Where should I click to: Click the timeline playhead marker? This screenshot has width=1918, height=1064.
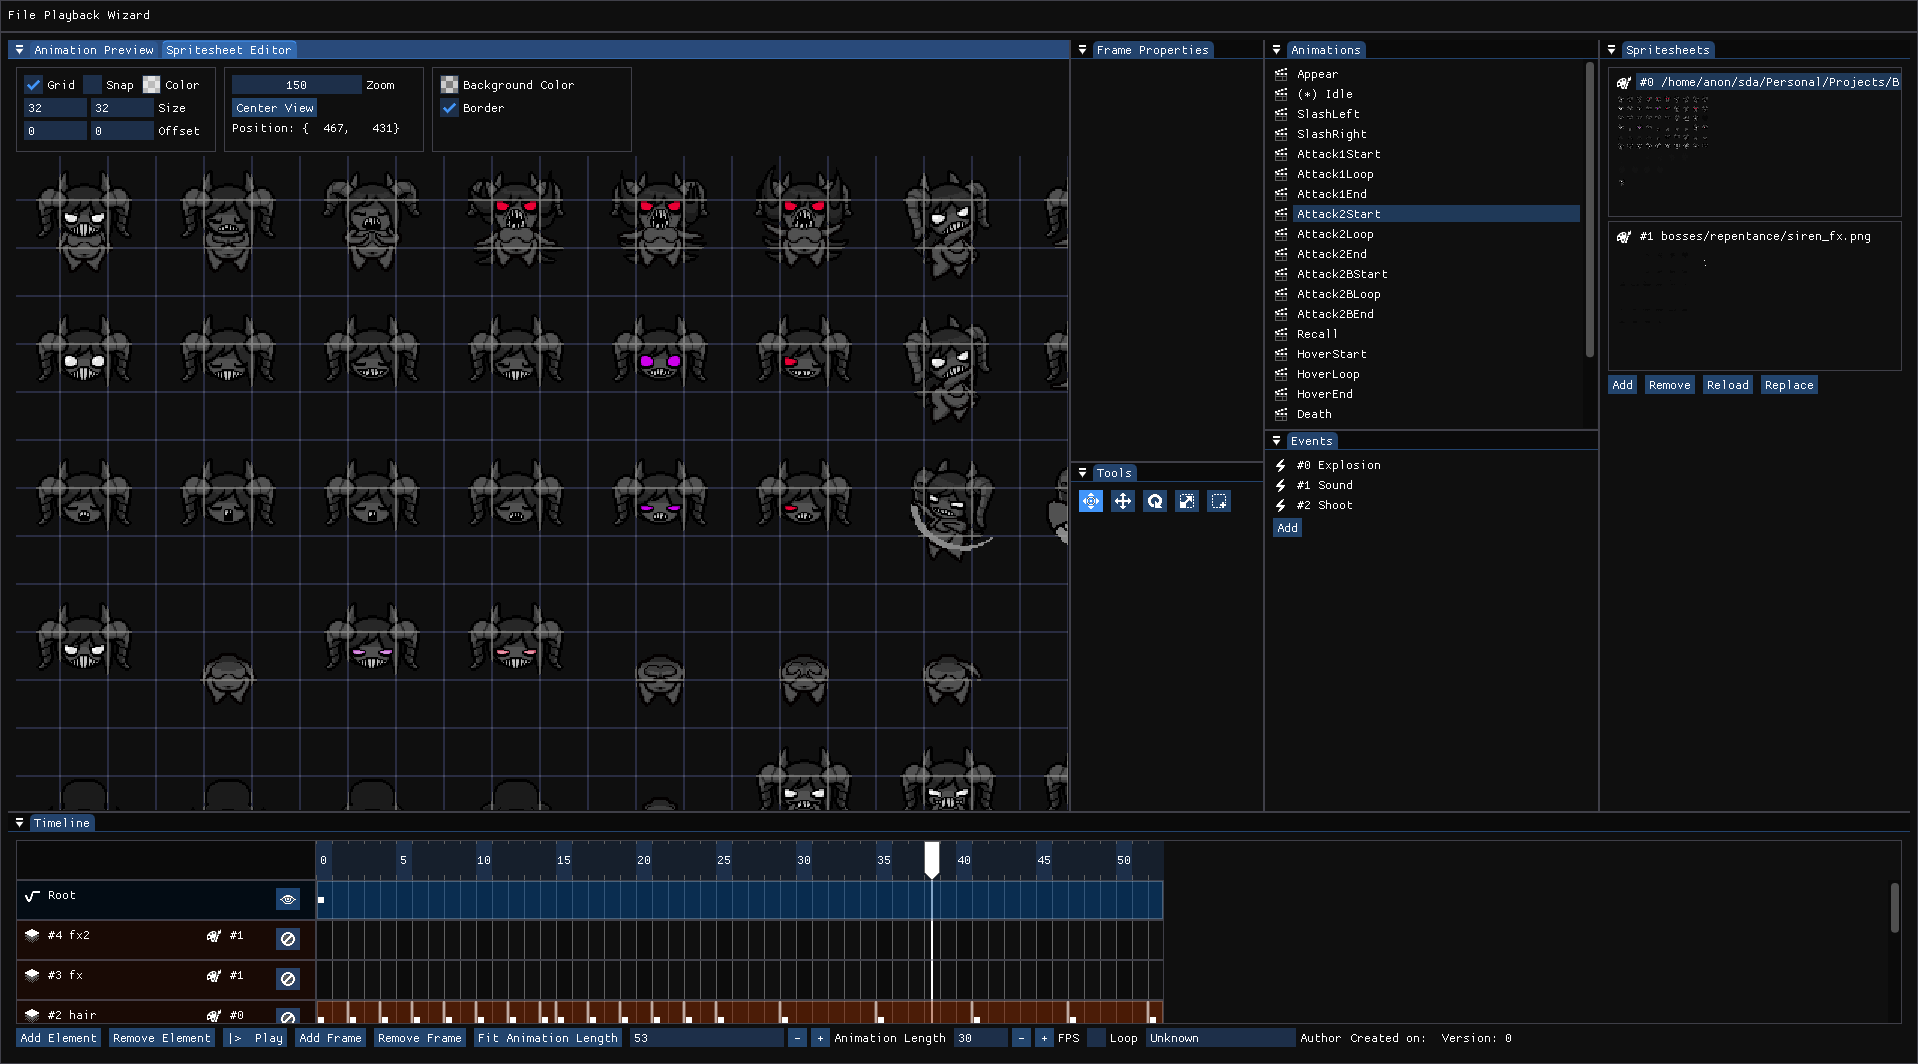[932, 860]
